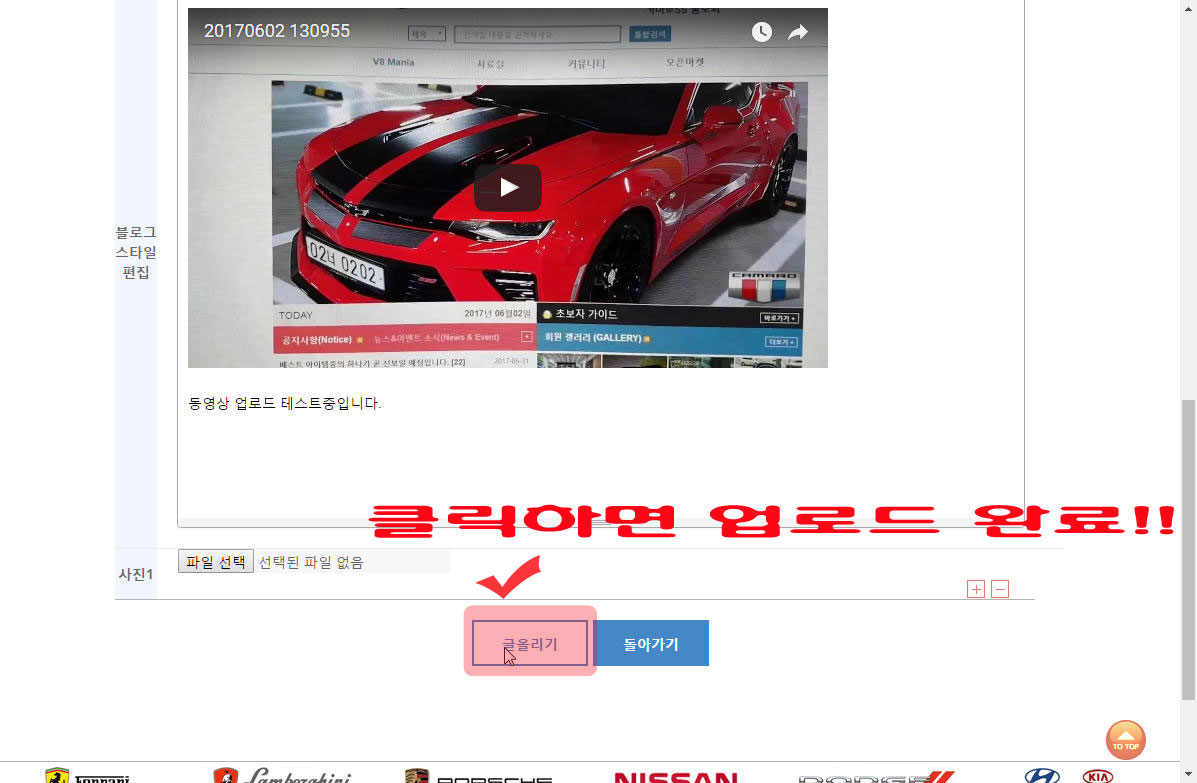Submit the post with 글올리기 button
Image resolution: width=1197 pixels, height=783 pixels.
(530, 643)
